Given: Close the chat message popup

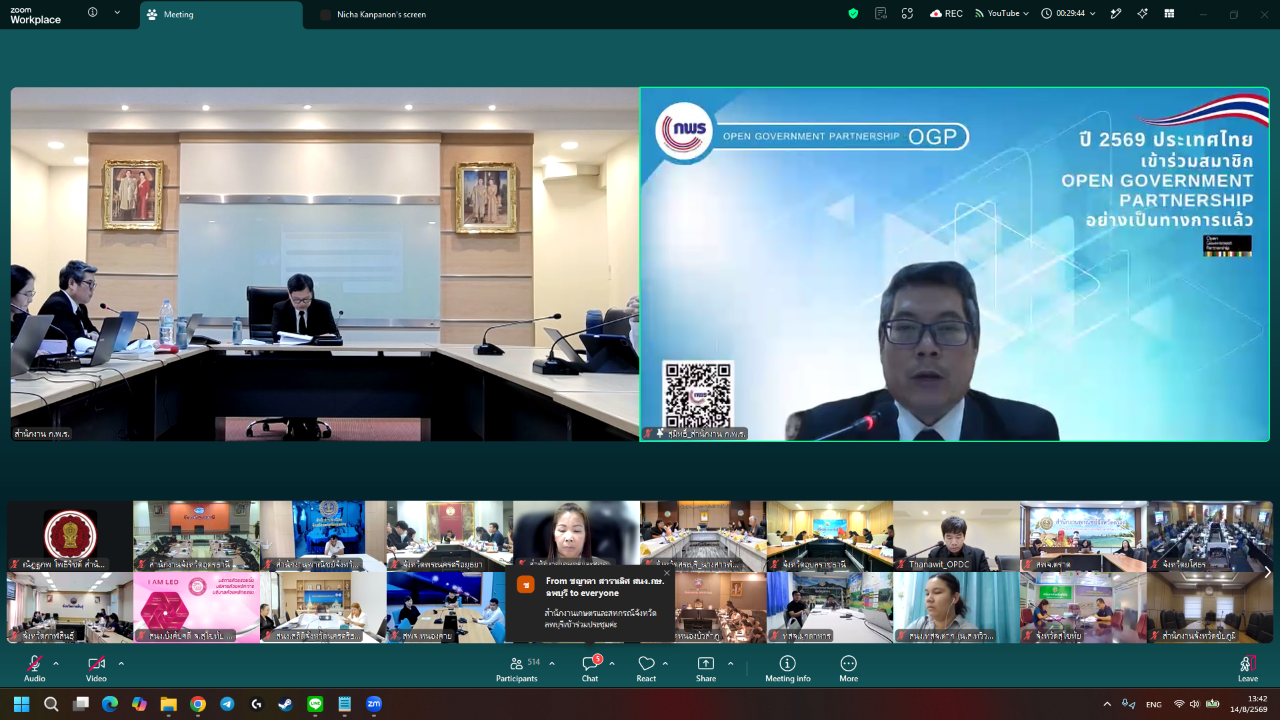Looking at the screenshot, I should [667, 573].
